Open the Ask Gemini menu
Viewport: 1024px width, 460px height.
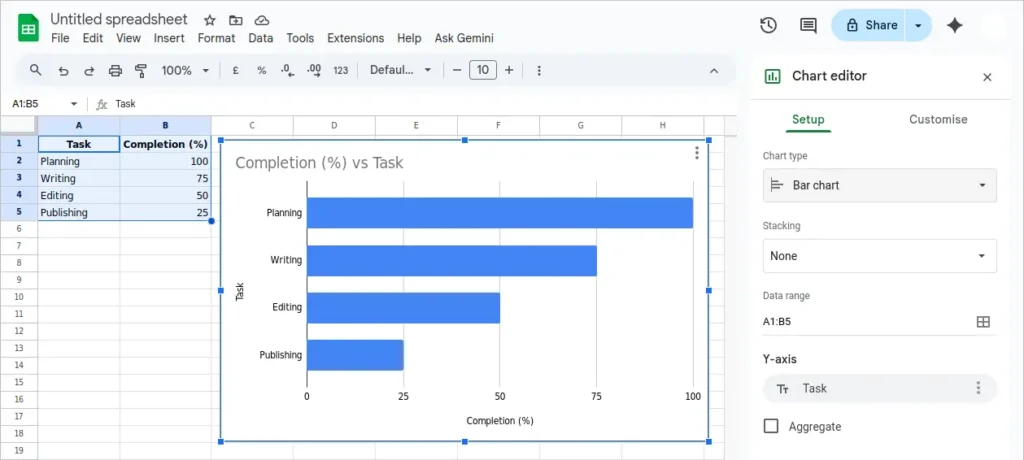click(x=464, y=39)
